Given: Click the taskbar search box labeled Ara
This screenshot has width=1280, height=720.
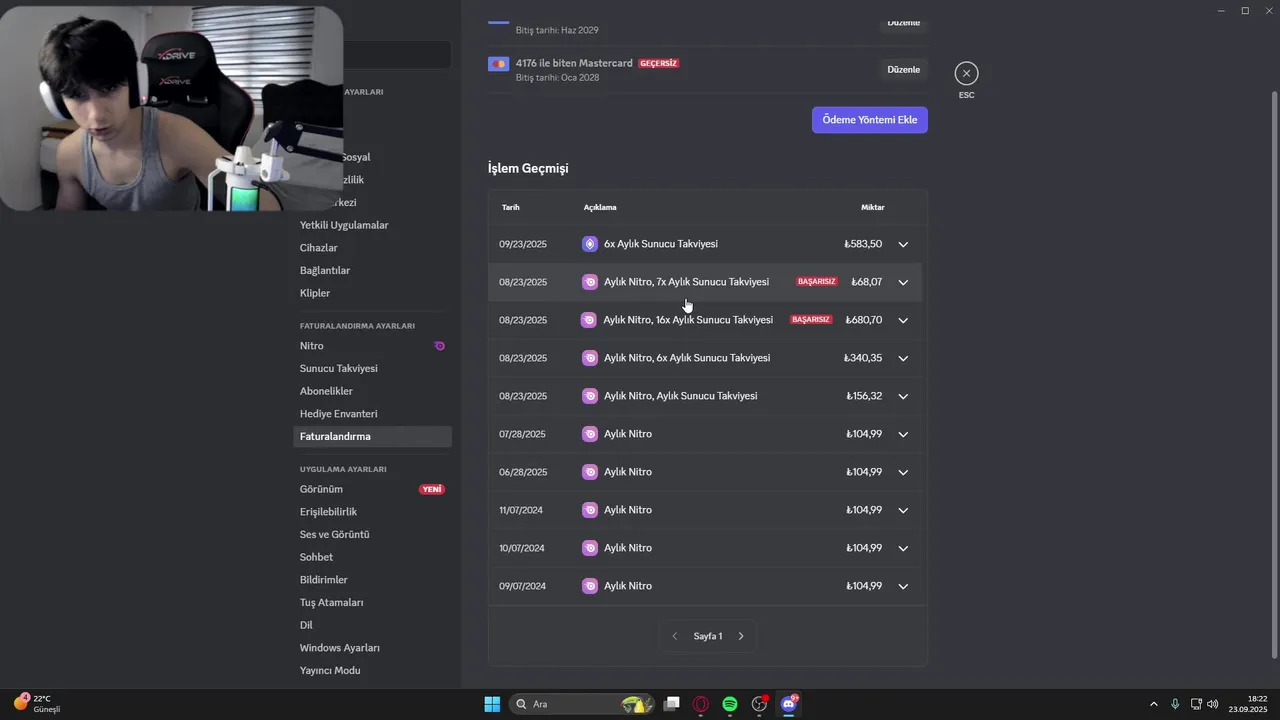Looking at the screenshot, I should click(x=583, y=704).
